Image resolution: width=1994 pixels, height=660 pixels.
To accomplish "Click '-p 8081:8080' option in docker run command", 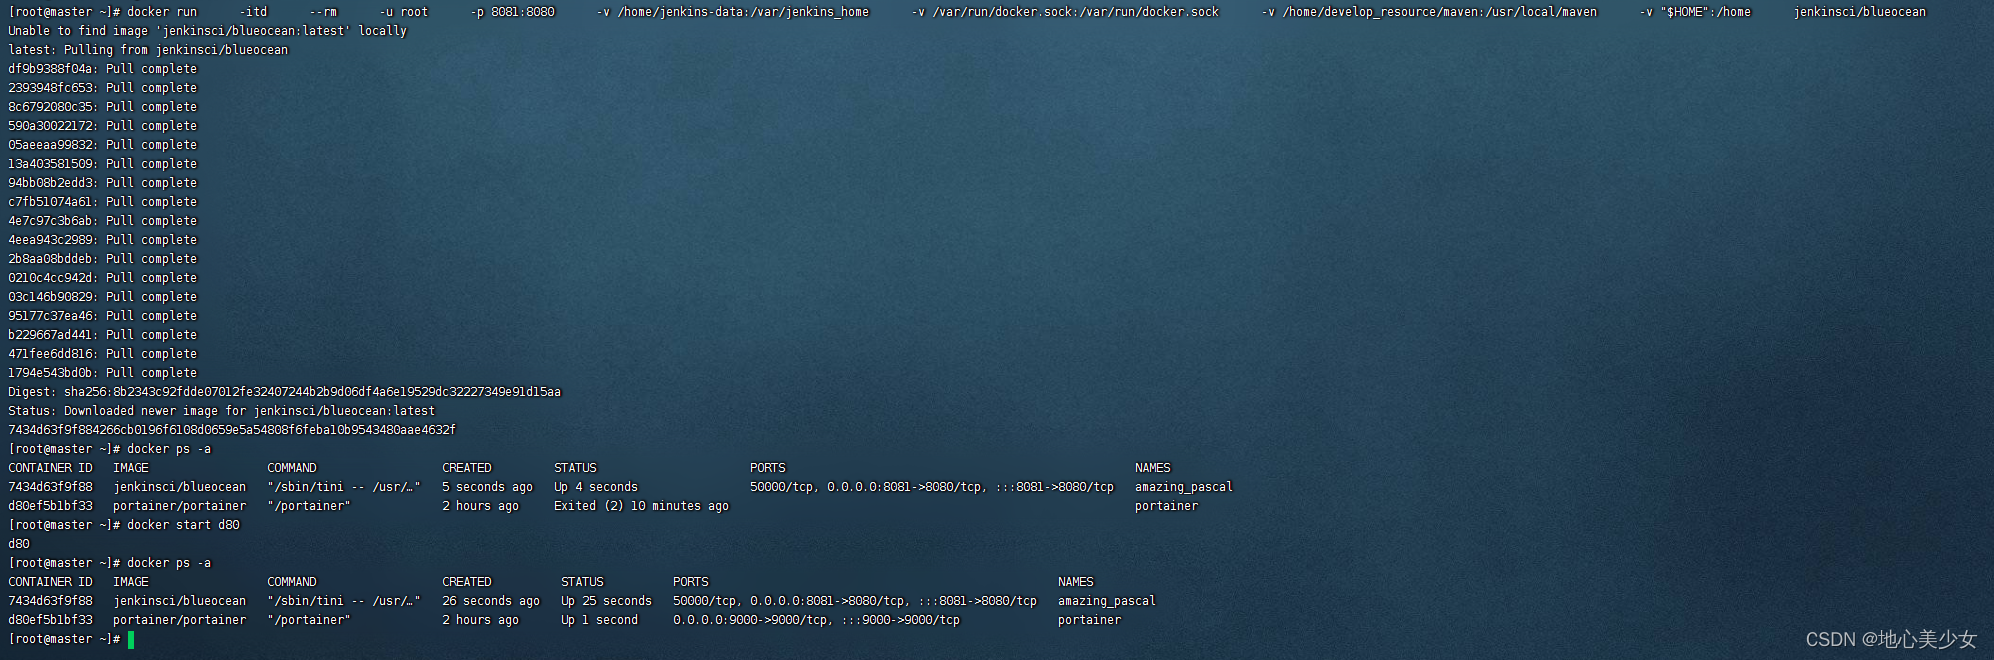I will coord(512,12).
